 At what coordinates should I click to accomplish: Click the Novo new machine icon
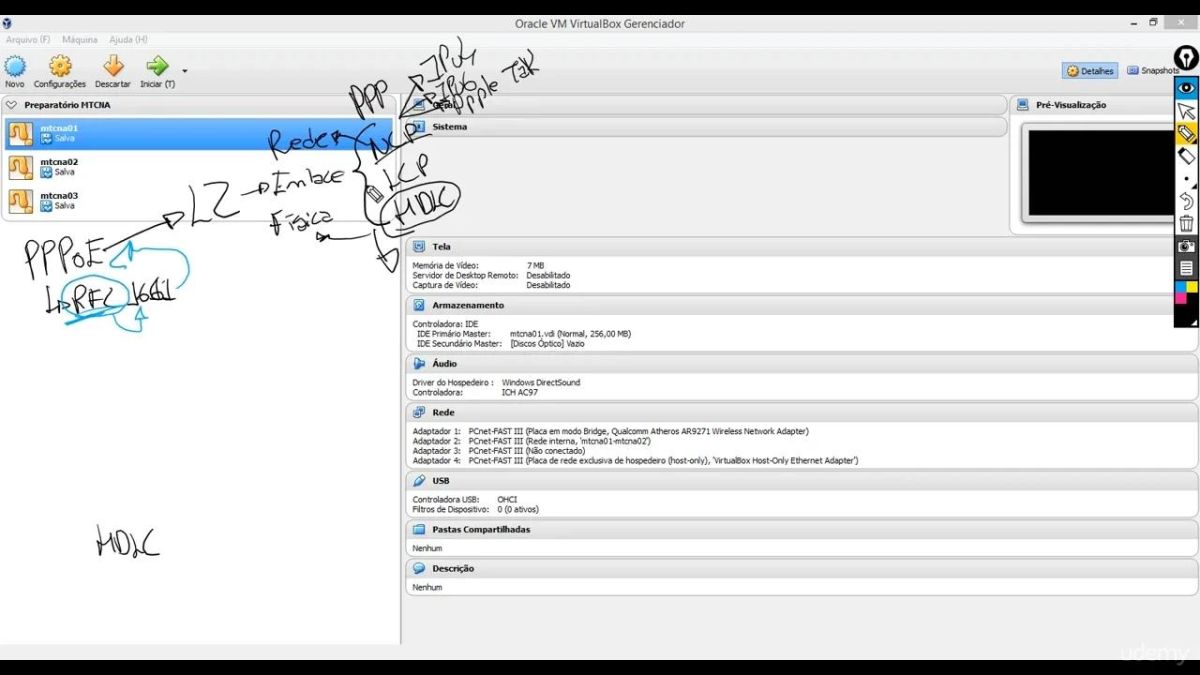15,66
